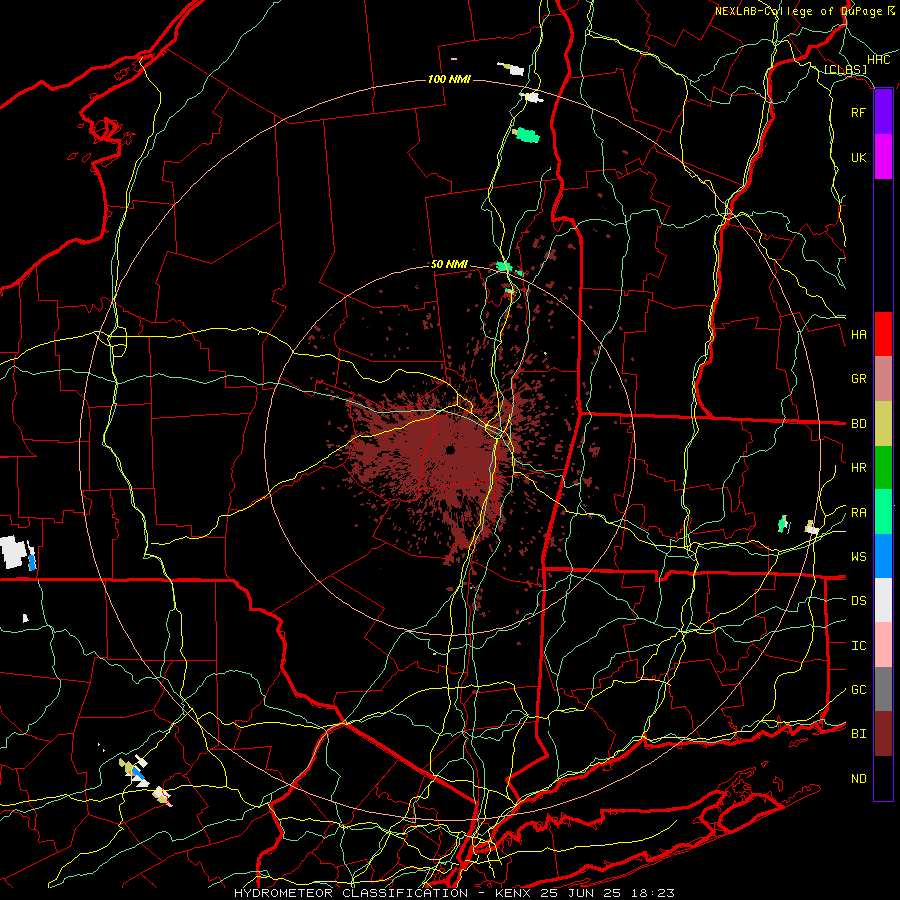Image resolution: width=900 pixels, height=900 pixels.
Task: Click the HR green legend swatch
Action: (x=883, y=467)
